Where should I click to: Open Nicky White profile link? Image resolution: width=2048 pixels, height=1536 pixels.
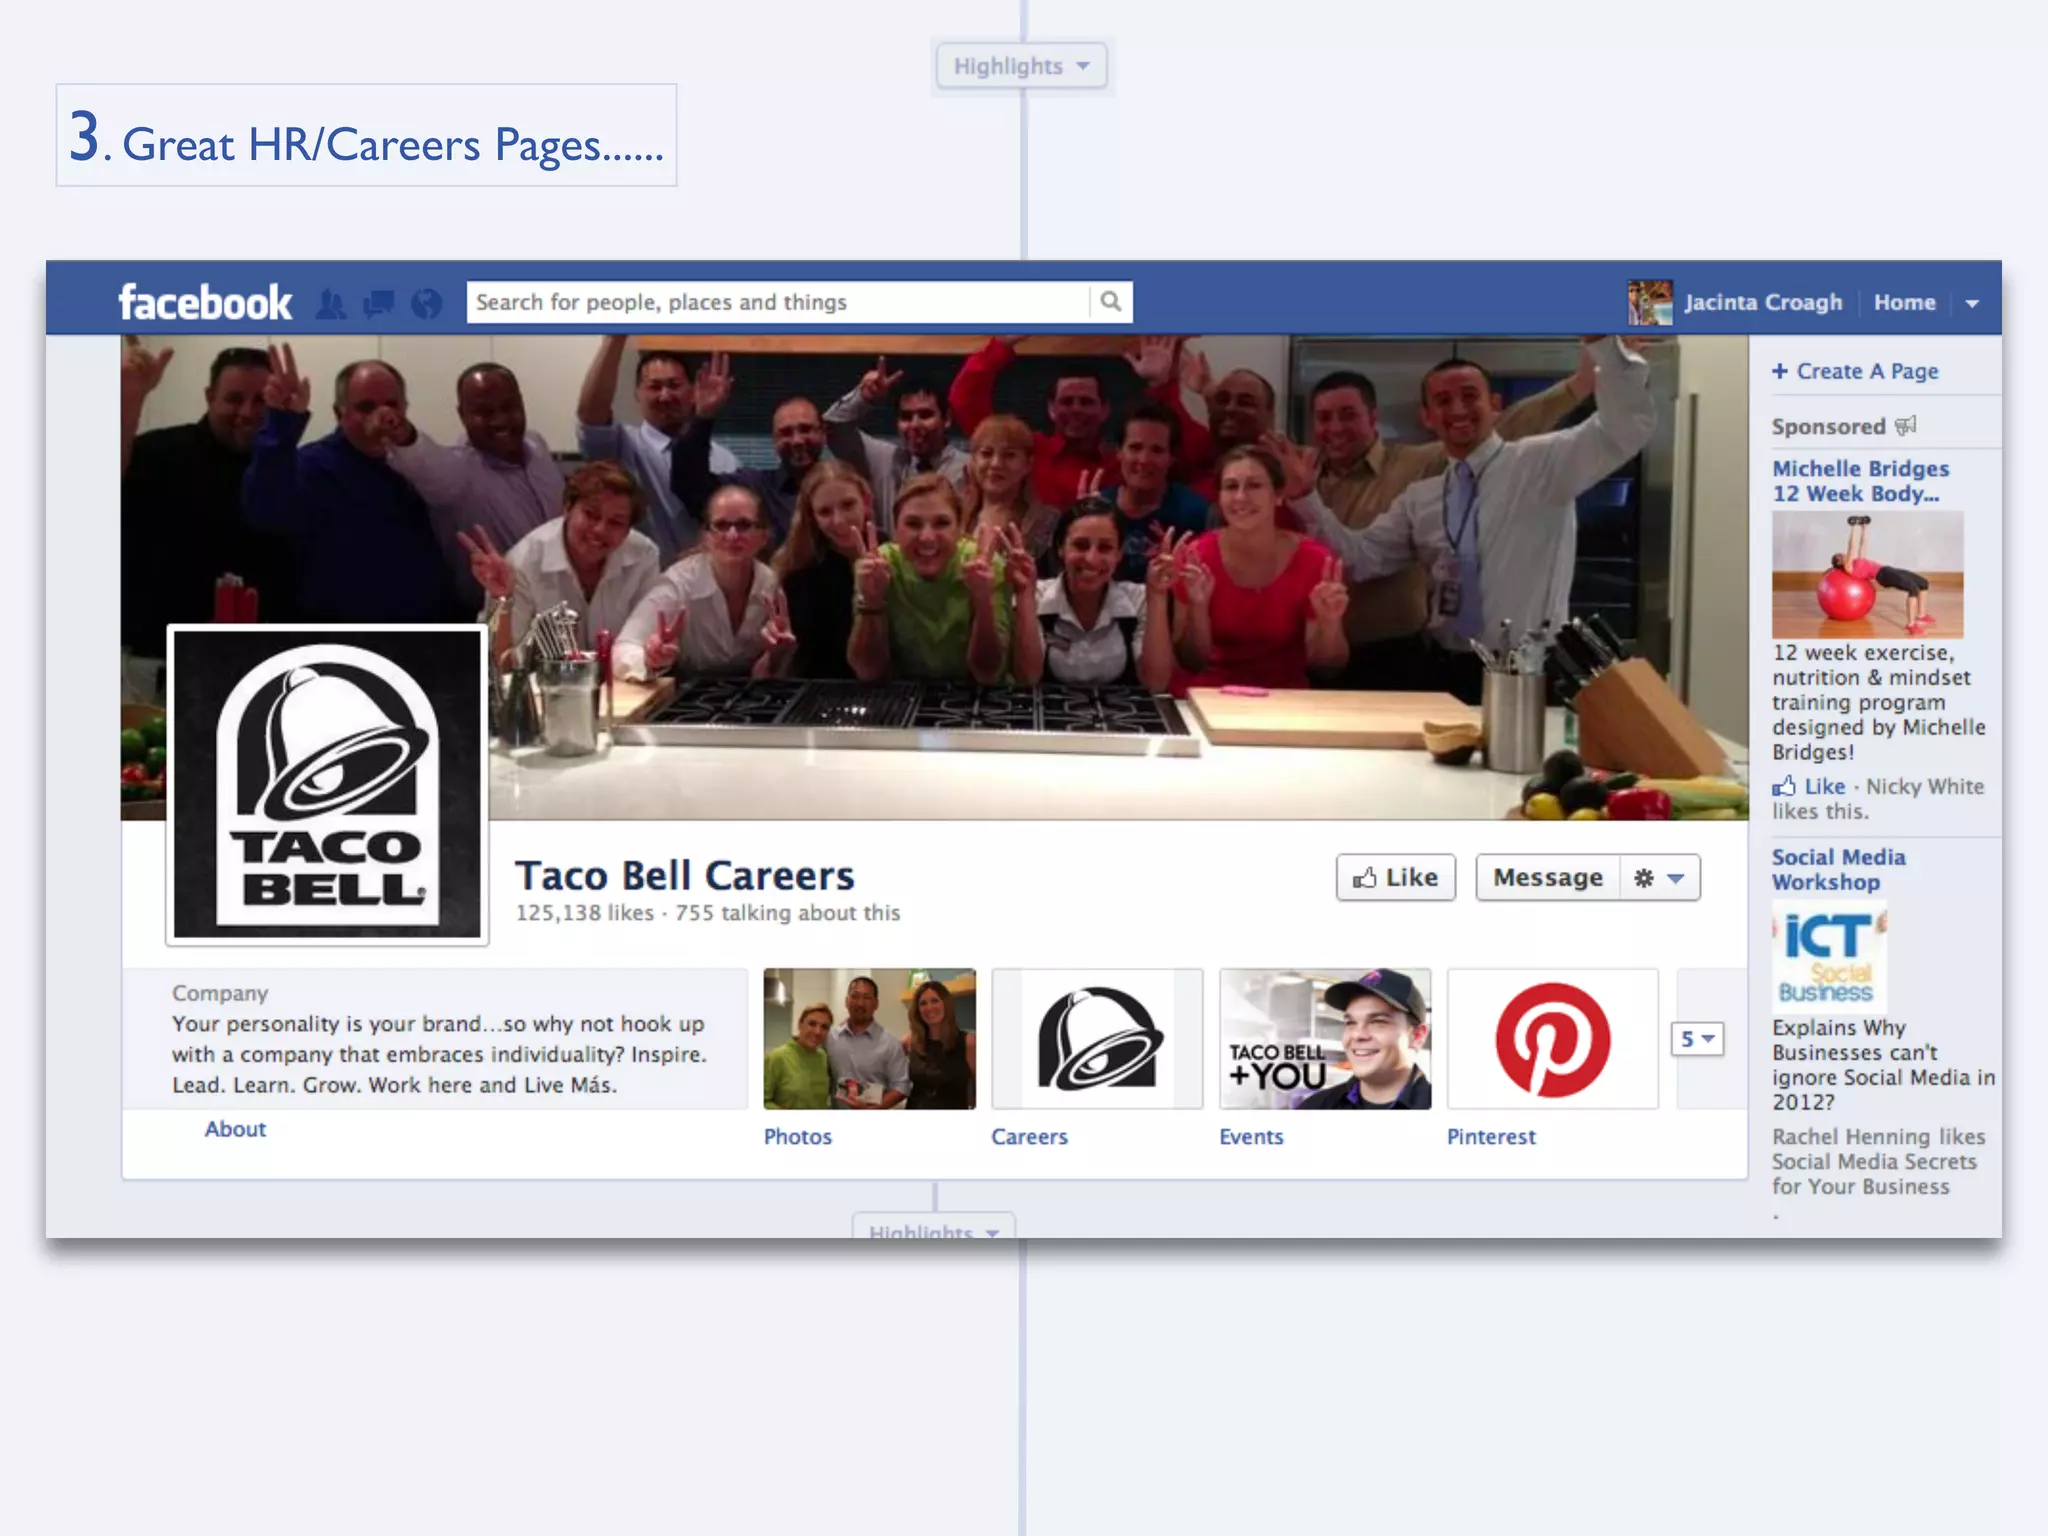1924,786
